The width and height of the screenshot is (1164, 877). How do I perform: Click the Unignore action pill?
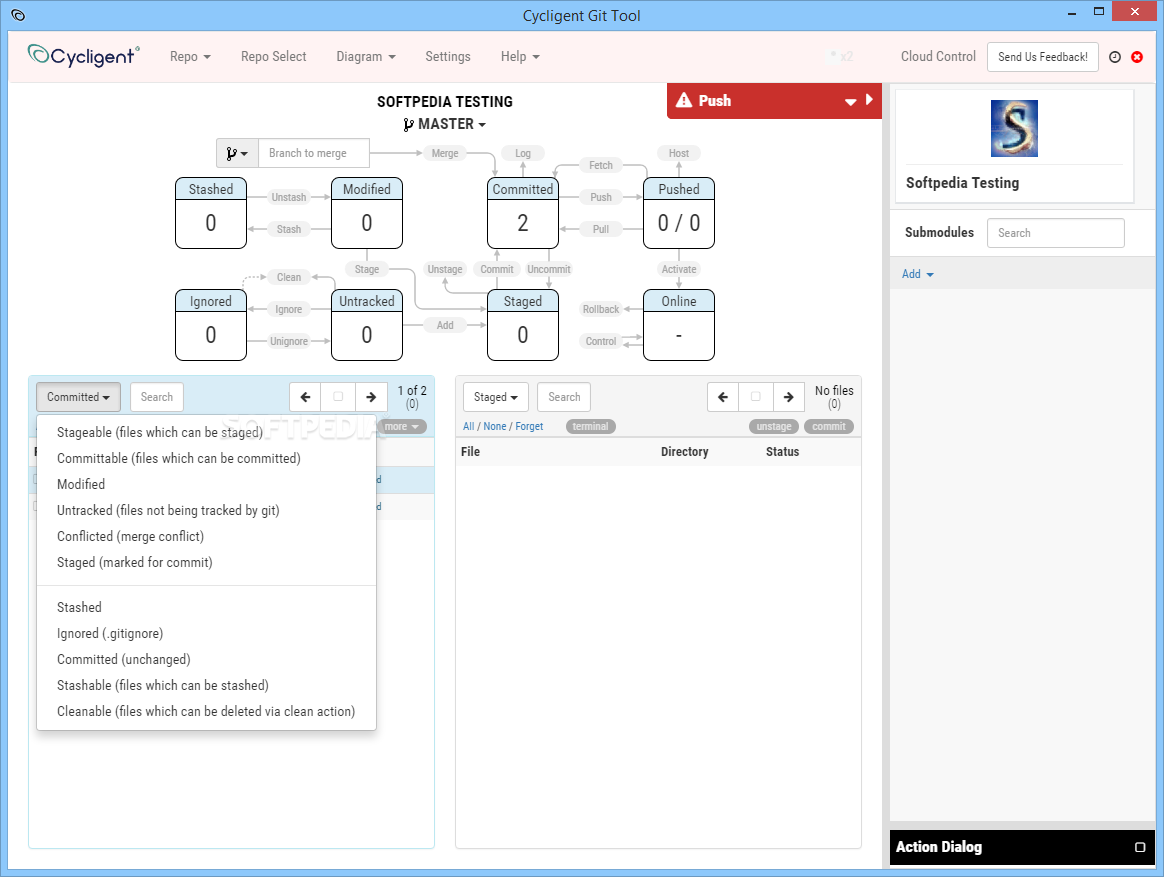point(289,341)
